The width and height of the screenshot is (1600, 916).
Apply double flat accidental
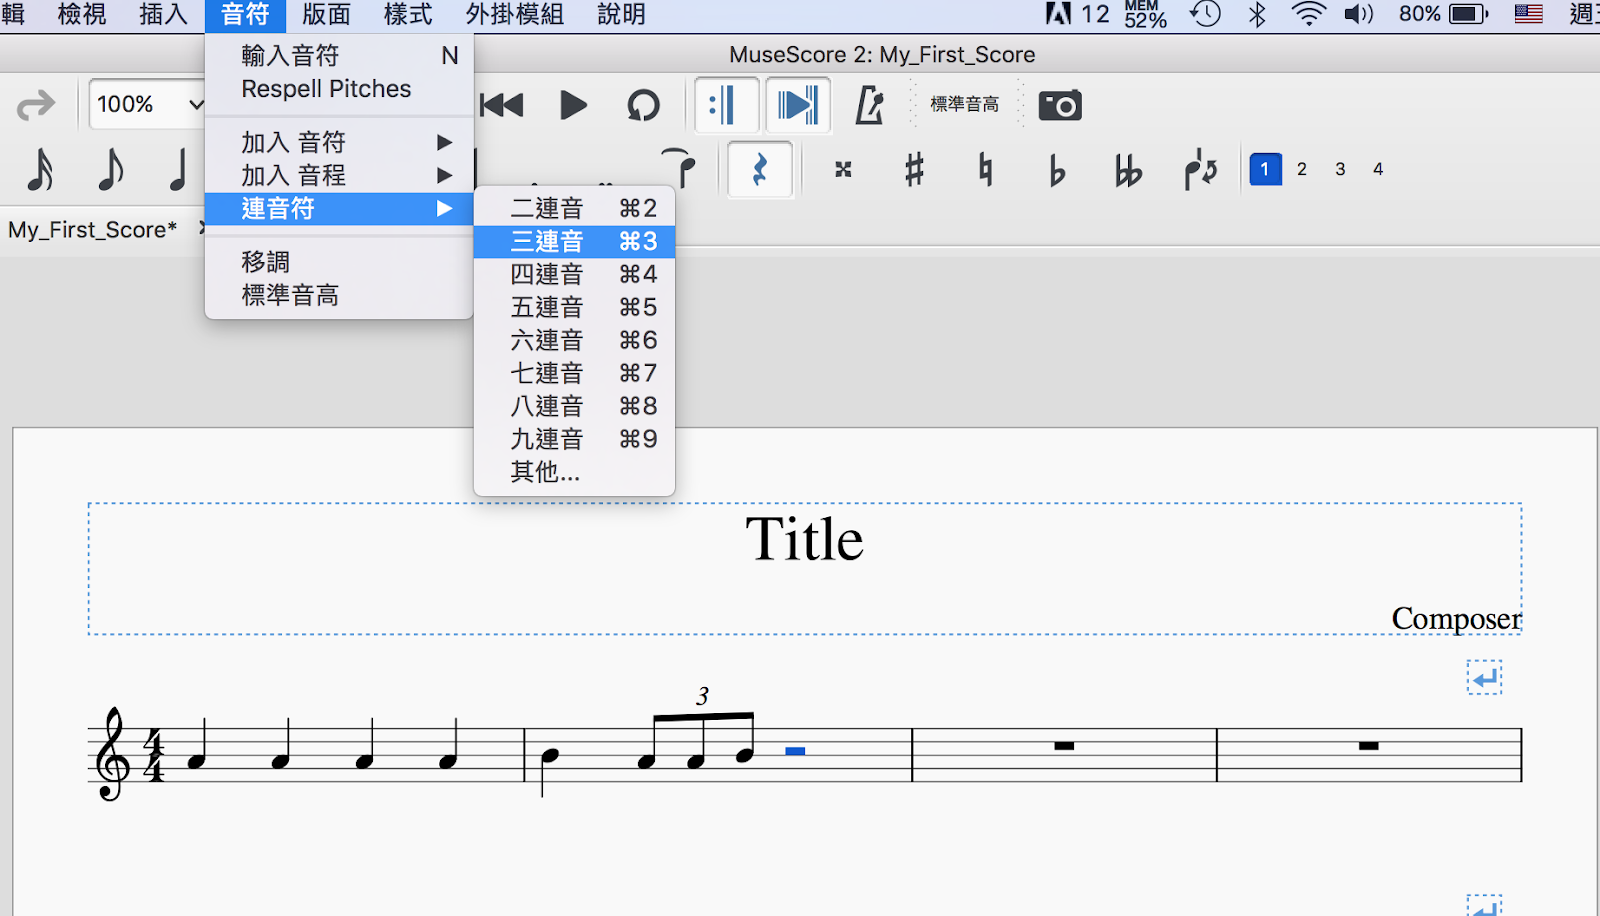[x=1128, y=171]
